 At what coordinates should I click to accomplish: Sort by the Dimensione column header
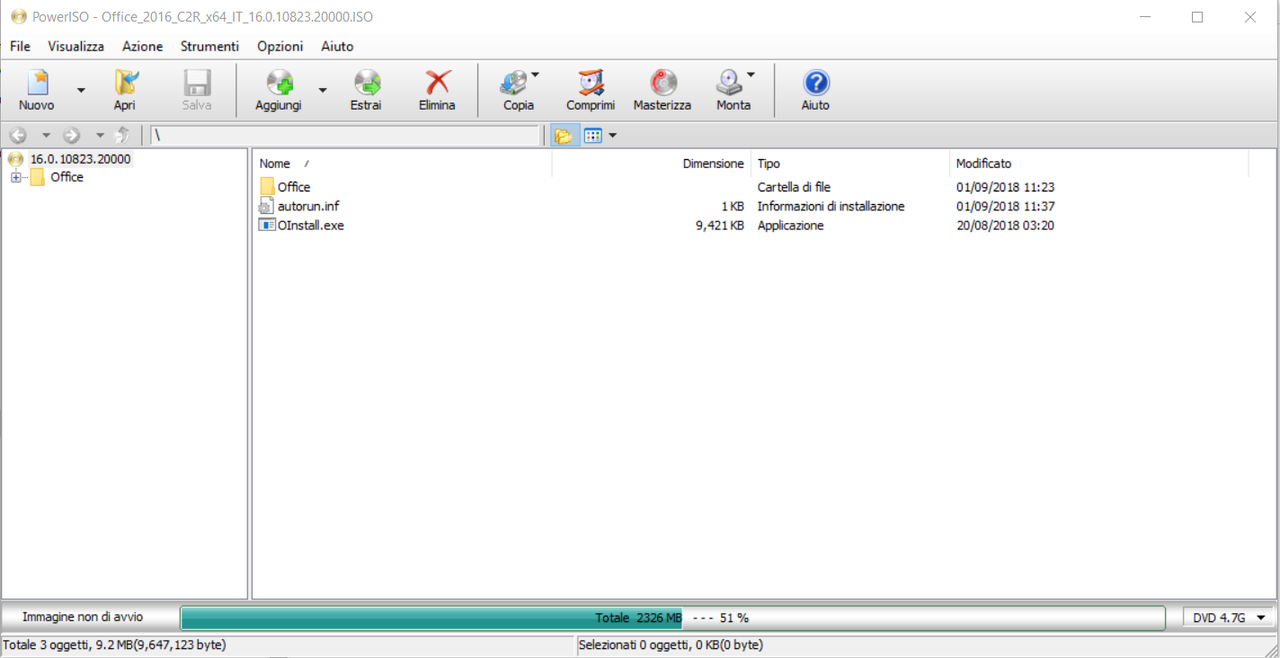pyautogui.click(x=651, y=163)
